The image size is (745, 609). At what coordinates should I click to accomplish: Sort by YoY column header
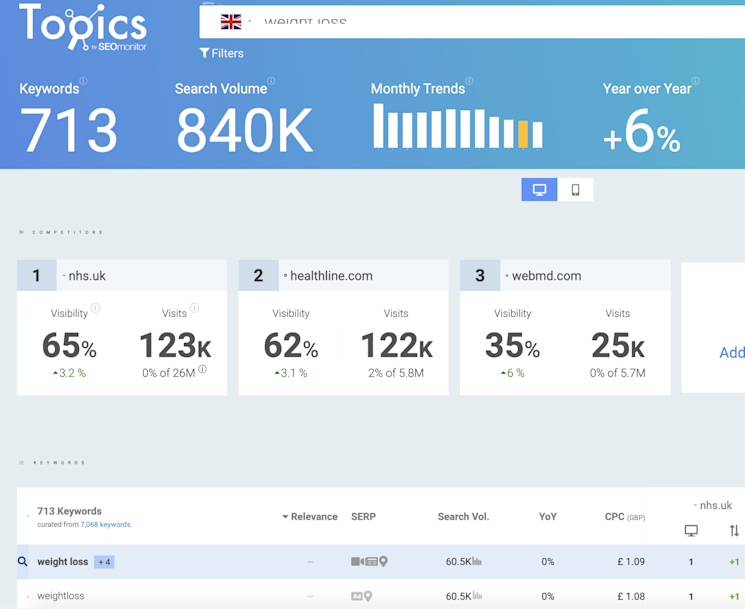548,517
